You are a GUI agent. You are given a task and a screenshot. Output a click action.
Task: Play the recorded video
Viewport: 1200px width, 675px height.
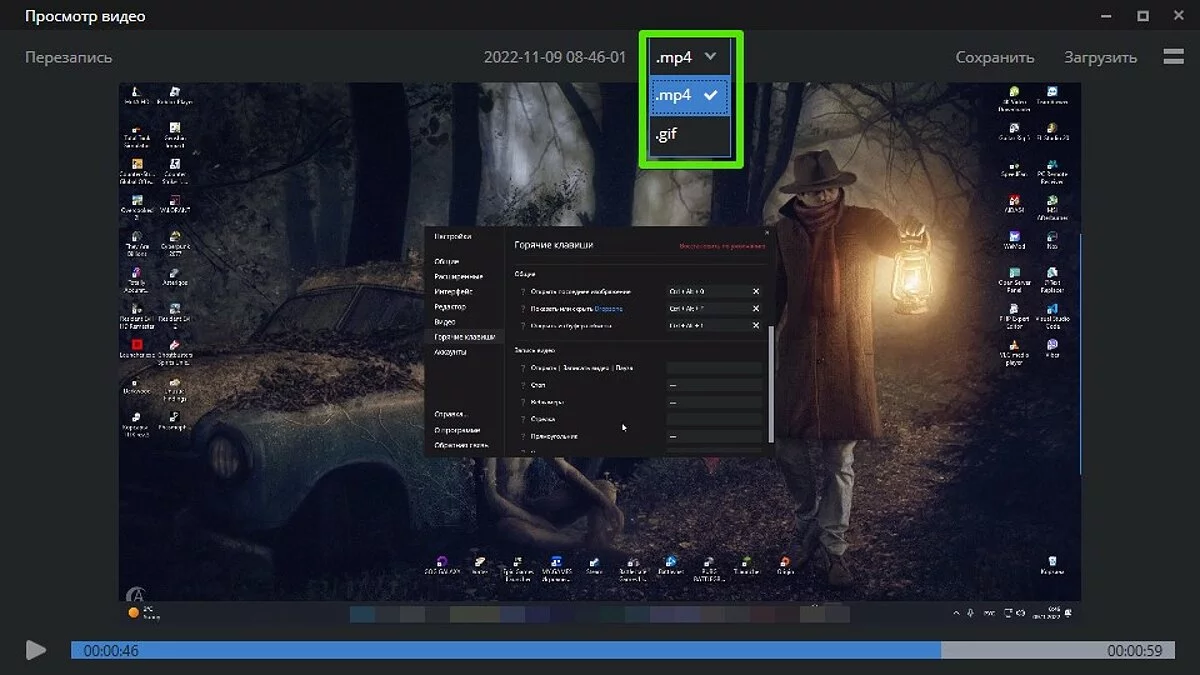[x=36, y=651]
